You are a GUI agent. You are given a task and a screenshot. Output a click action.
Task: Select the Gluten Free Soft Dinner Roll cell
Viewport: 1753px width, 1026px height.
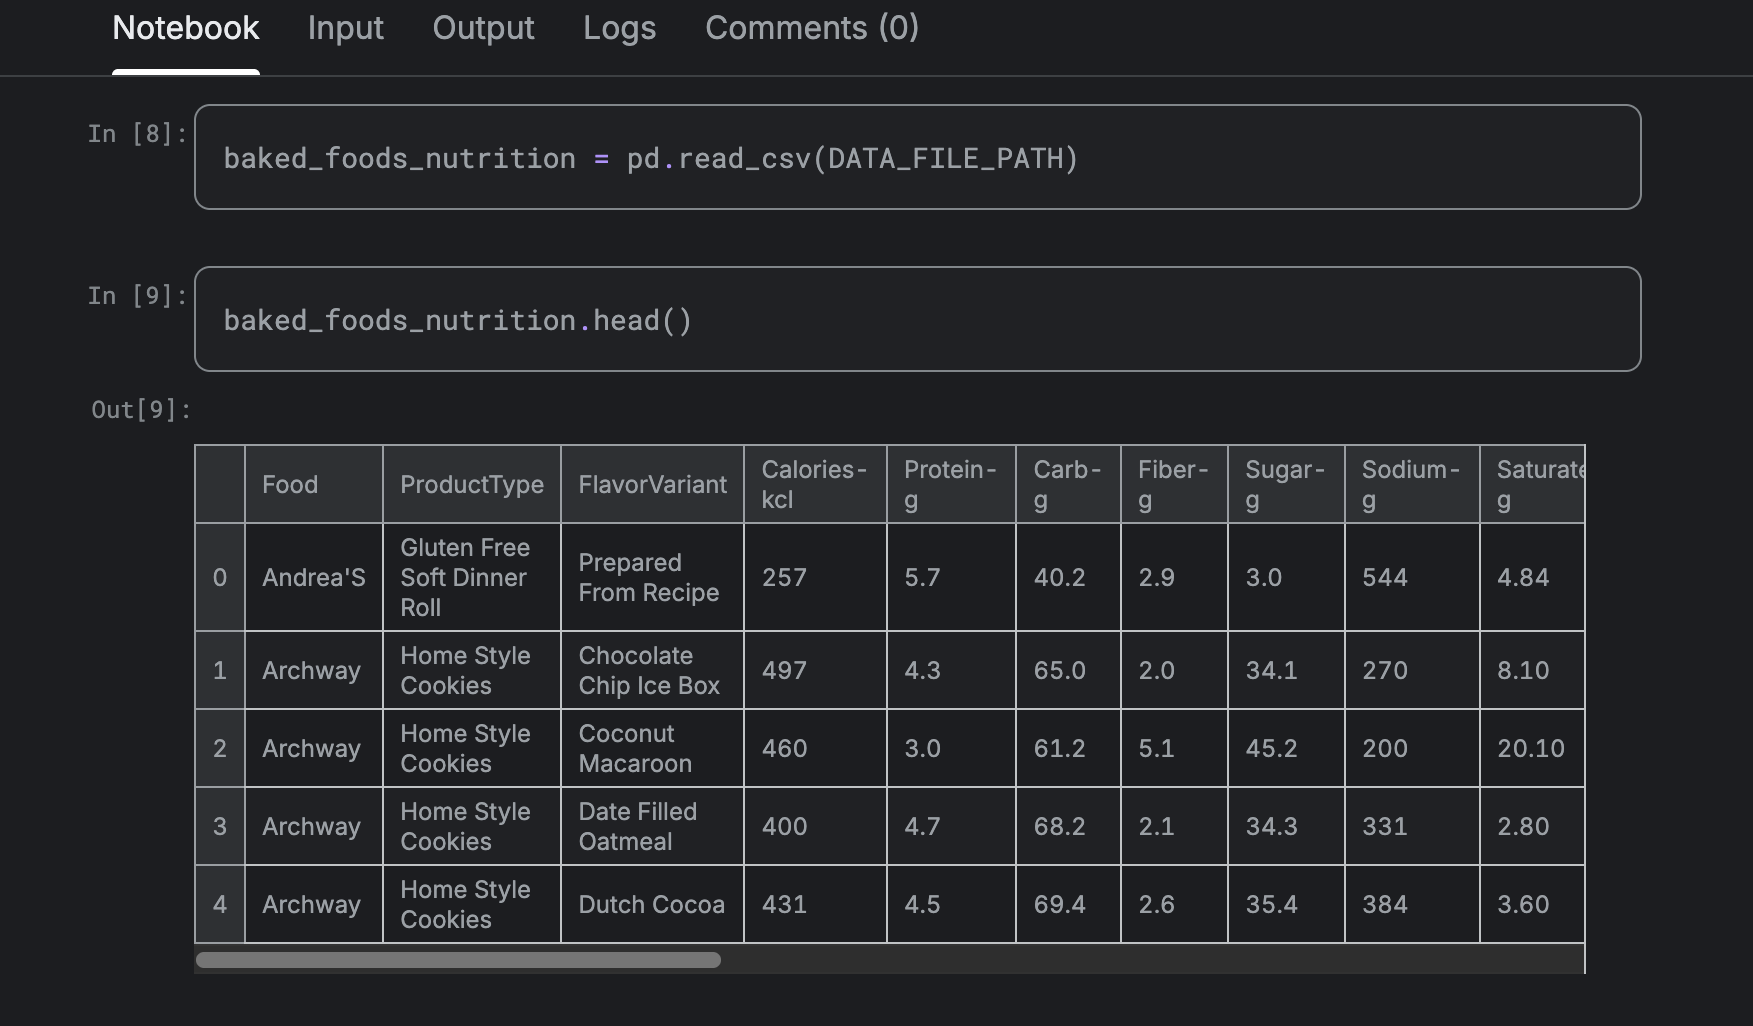[x=472, y=577]
